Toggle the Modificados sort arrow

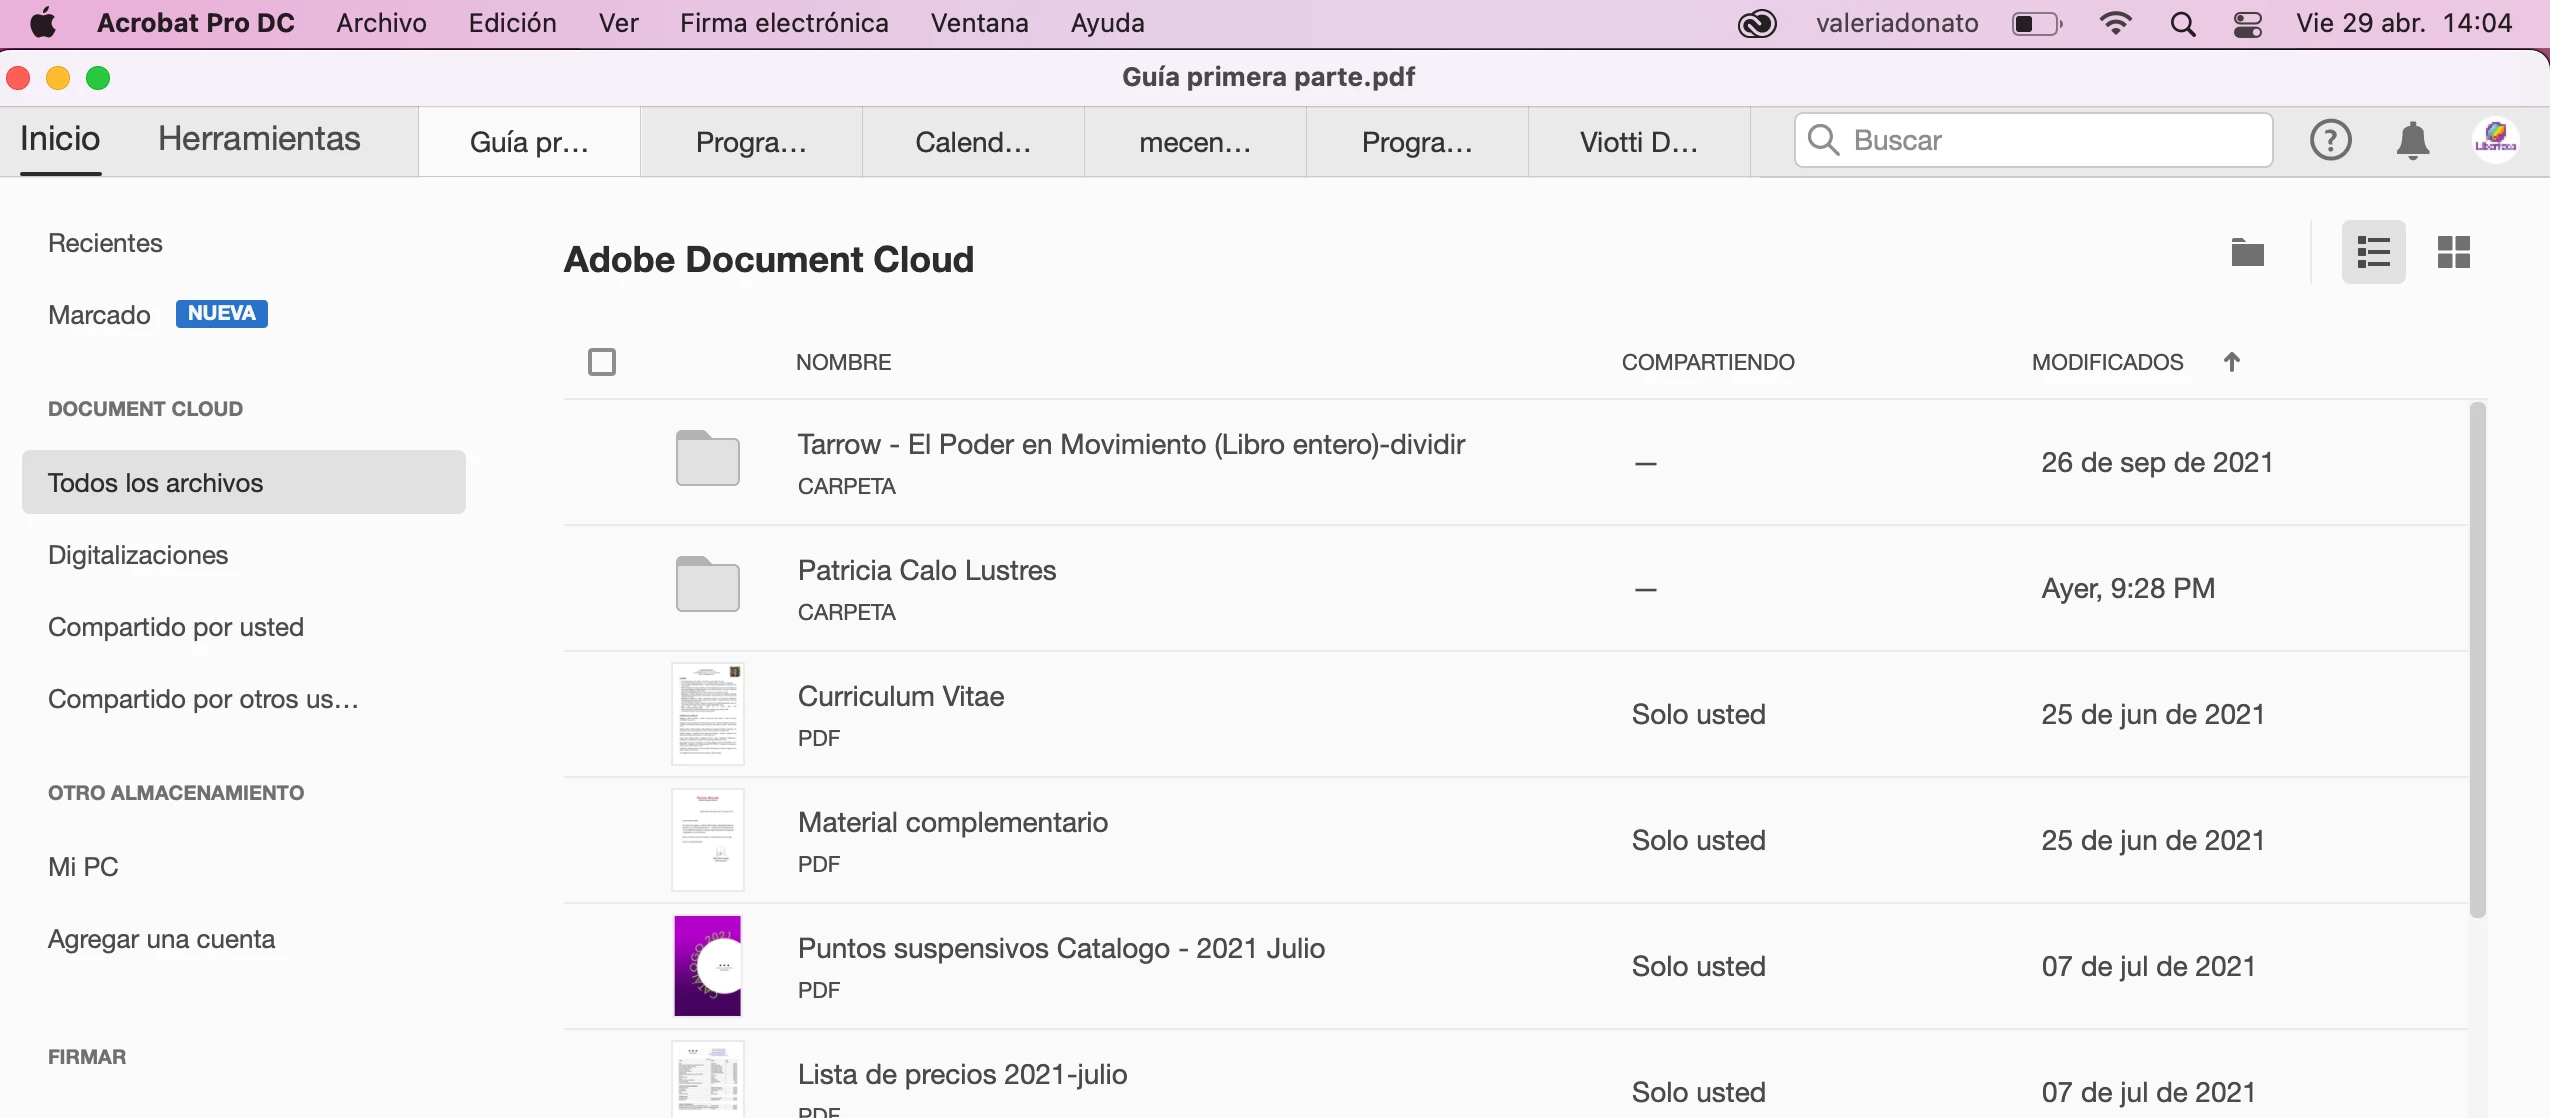2231,362
